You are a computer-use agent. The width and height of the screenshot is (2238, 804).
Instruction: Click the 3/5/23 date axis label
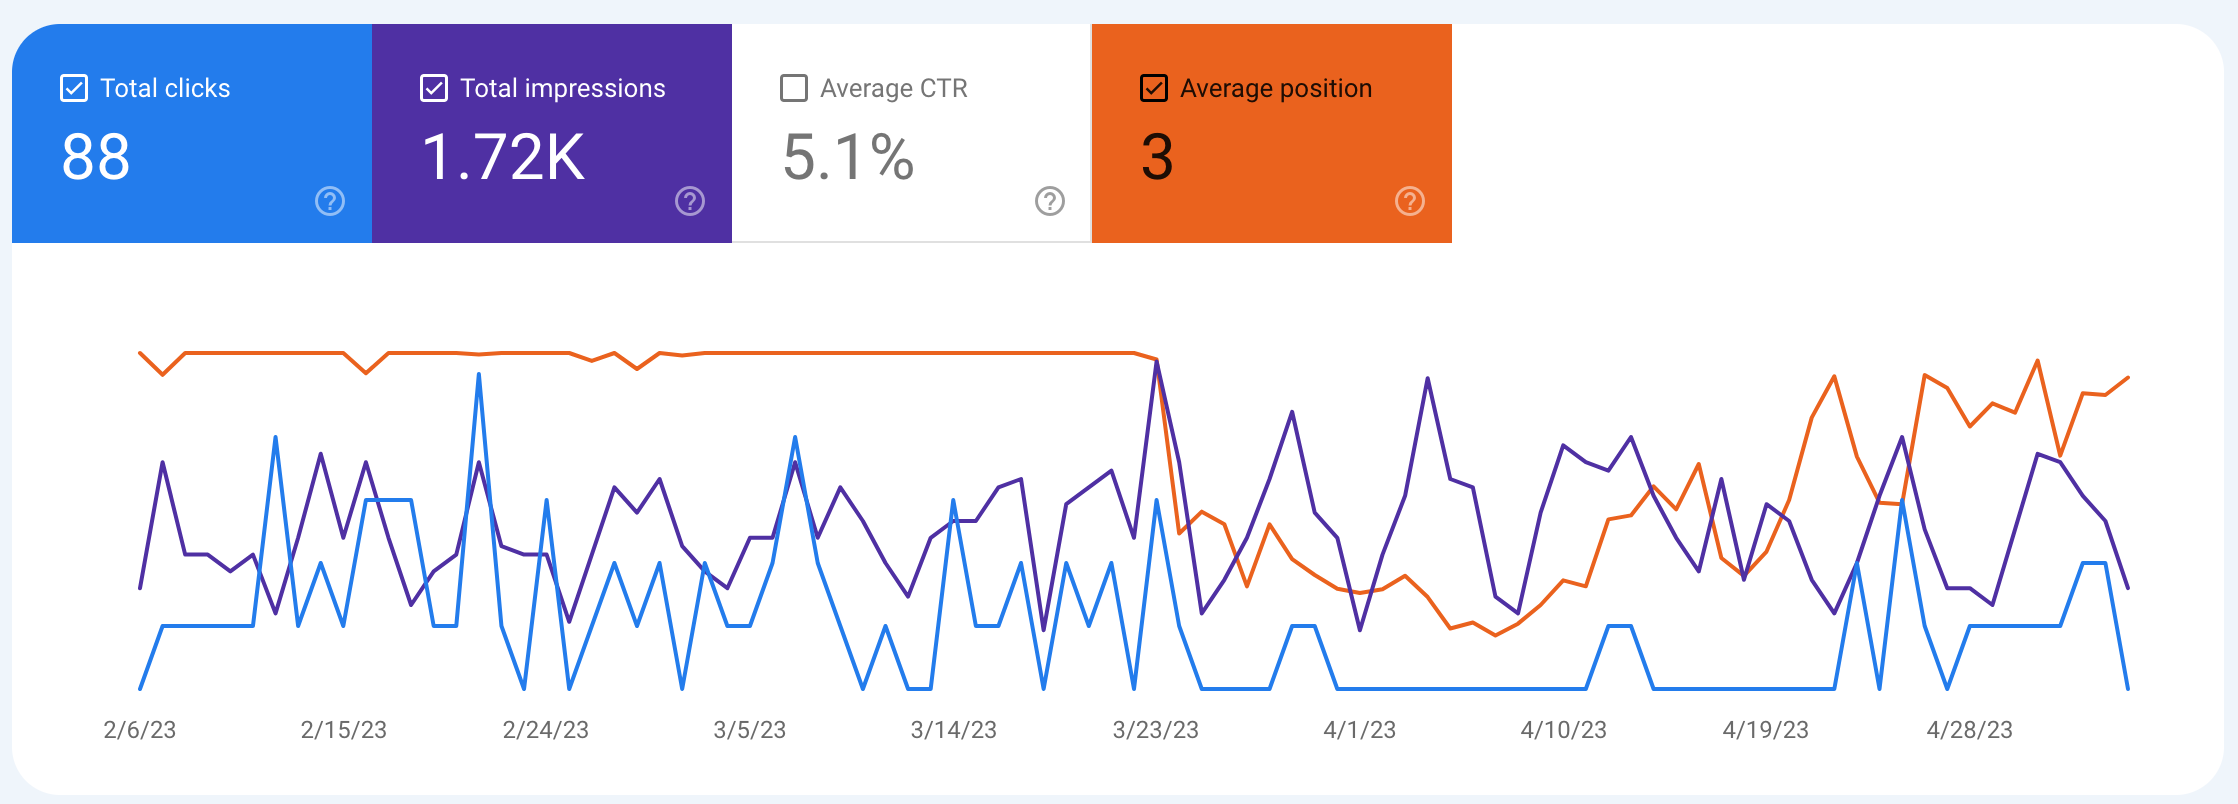click(x=749, y=730)
